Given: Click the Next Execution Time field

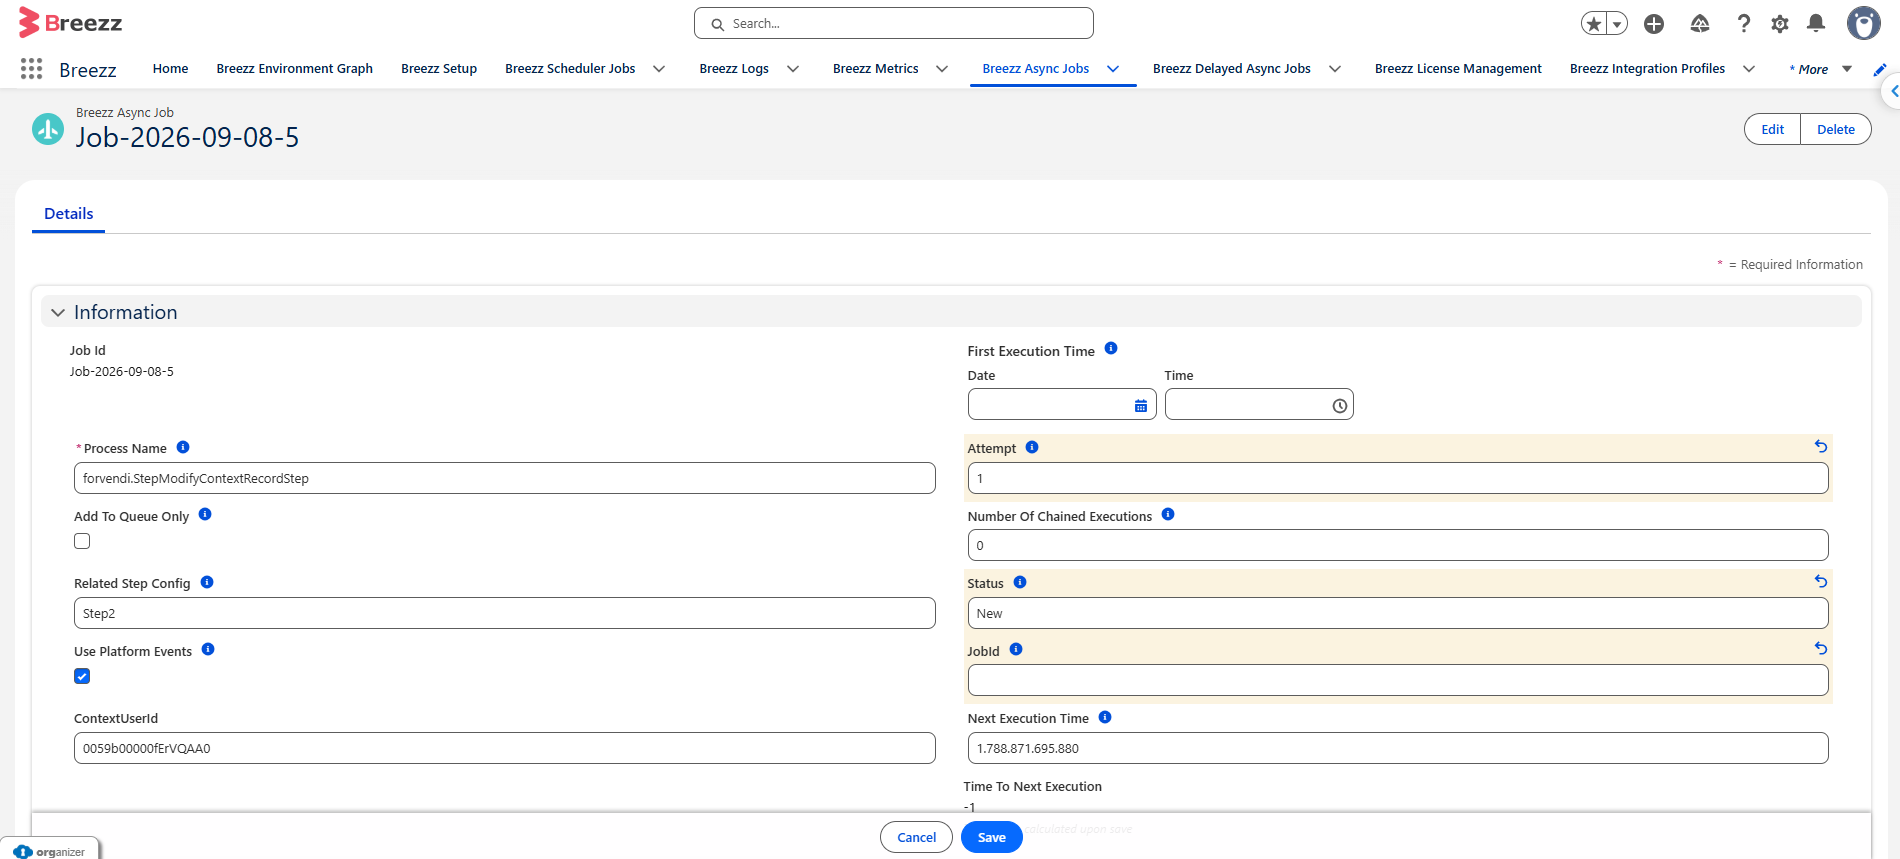Looking at the screenshot, I should coord(1398,748).
